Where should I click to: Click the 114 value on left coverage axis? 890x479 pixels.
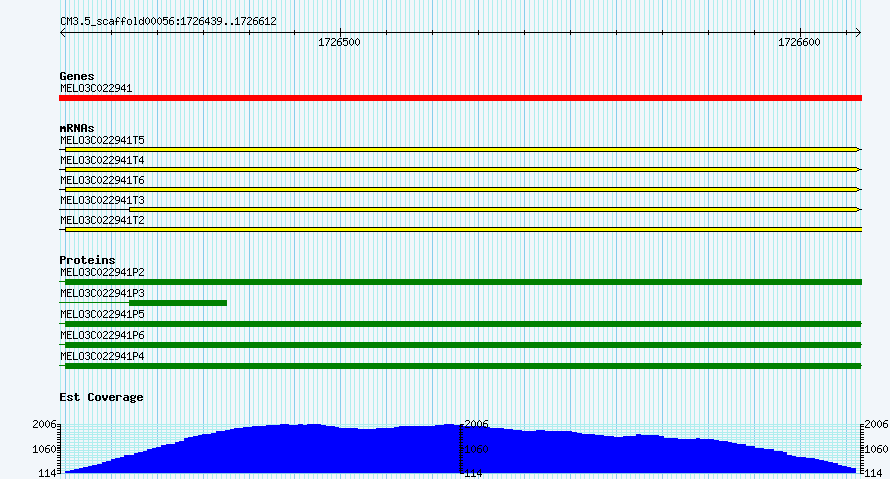pos(47,473)
